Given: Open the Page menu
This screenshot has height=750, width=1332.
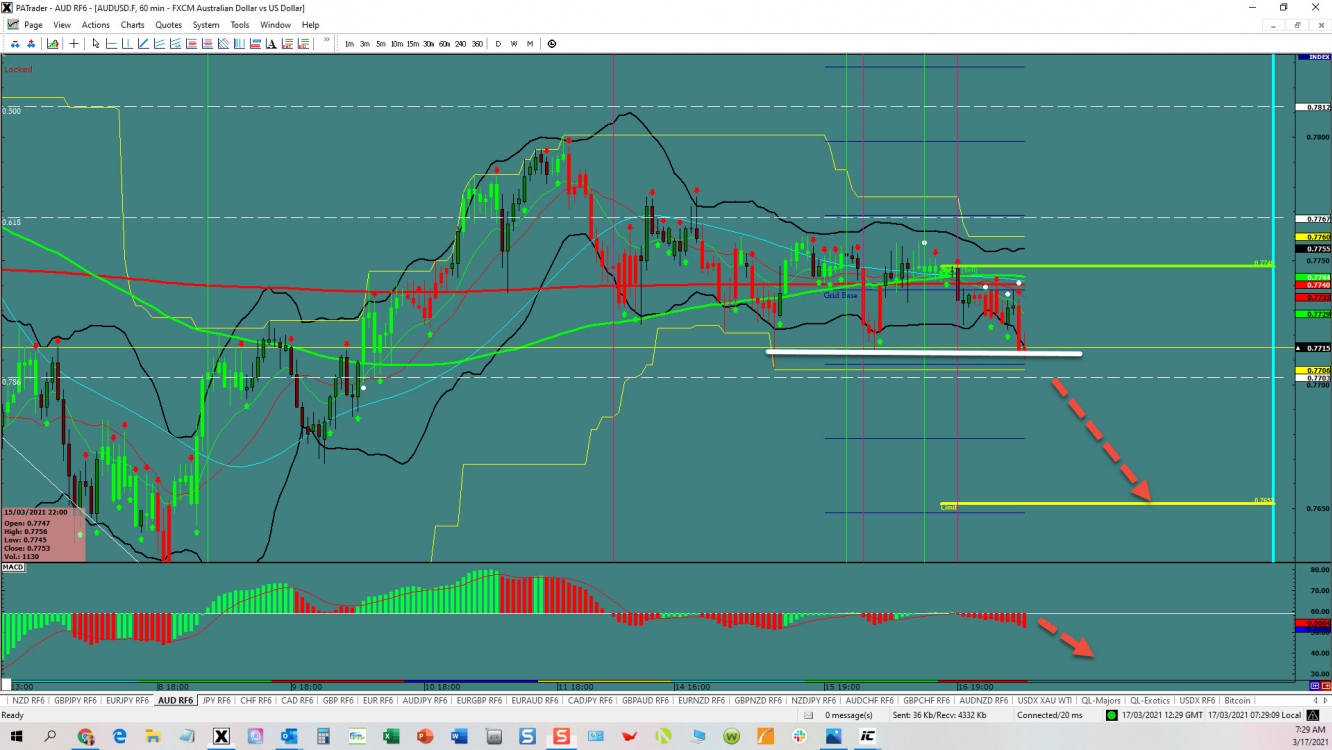Looking at the screenshot, I should click(x=33, y=25).
